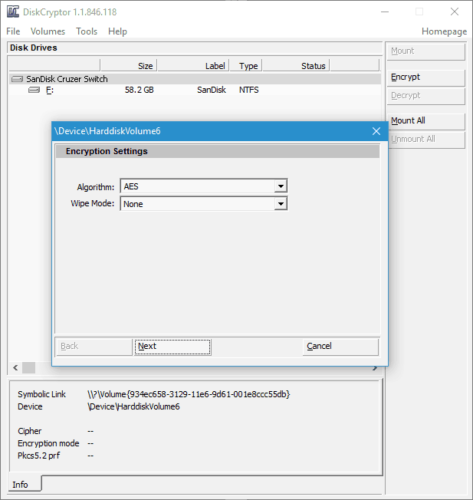Image resolution: width=473 pixels, height=500 pixels.
Task: Click the Encrypt button
Action: pyautogui.click(x=426, y=78)
